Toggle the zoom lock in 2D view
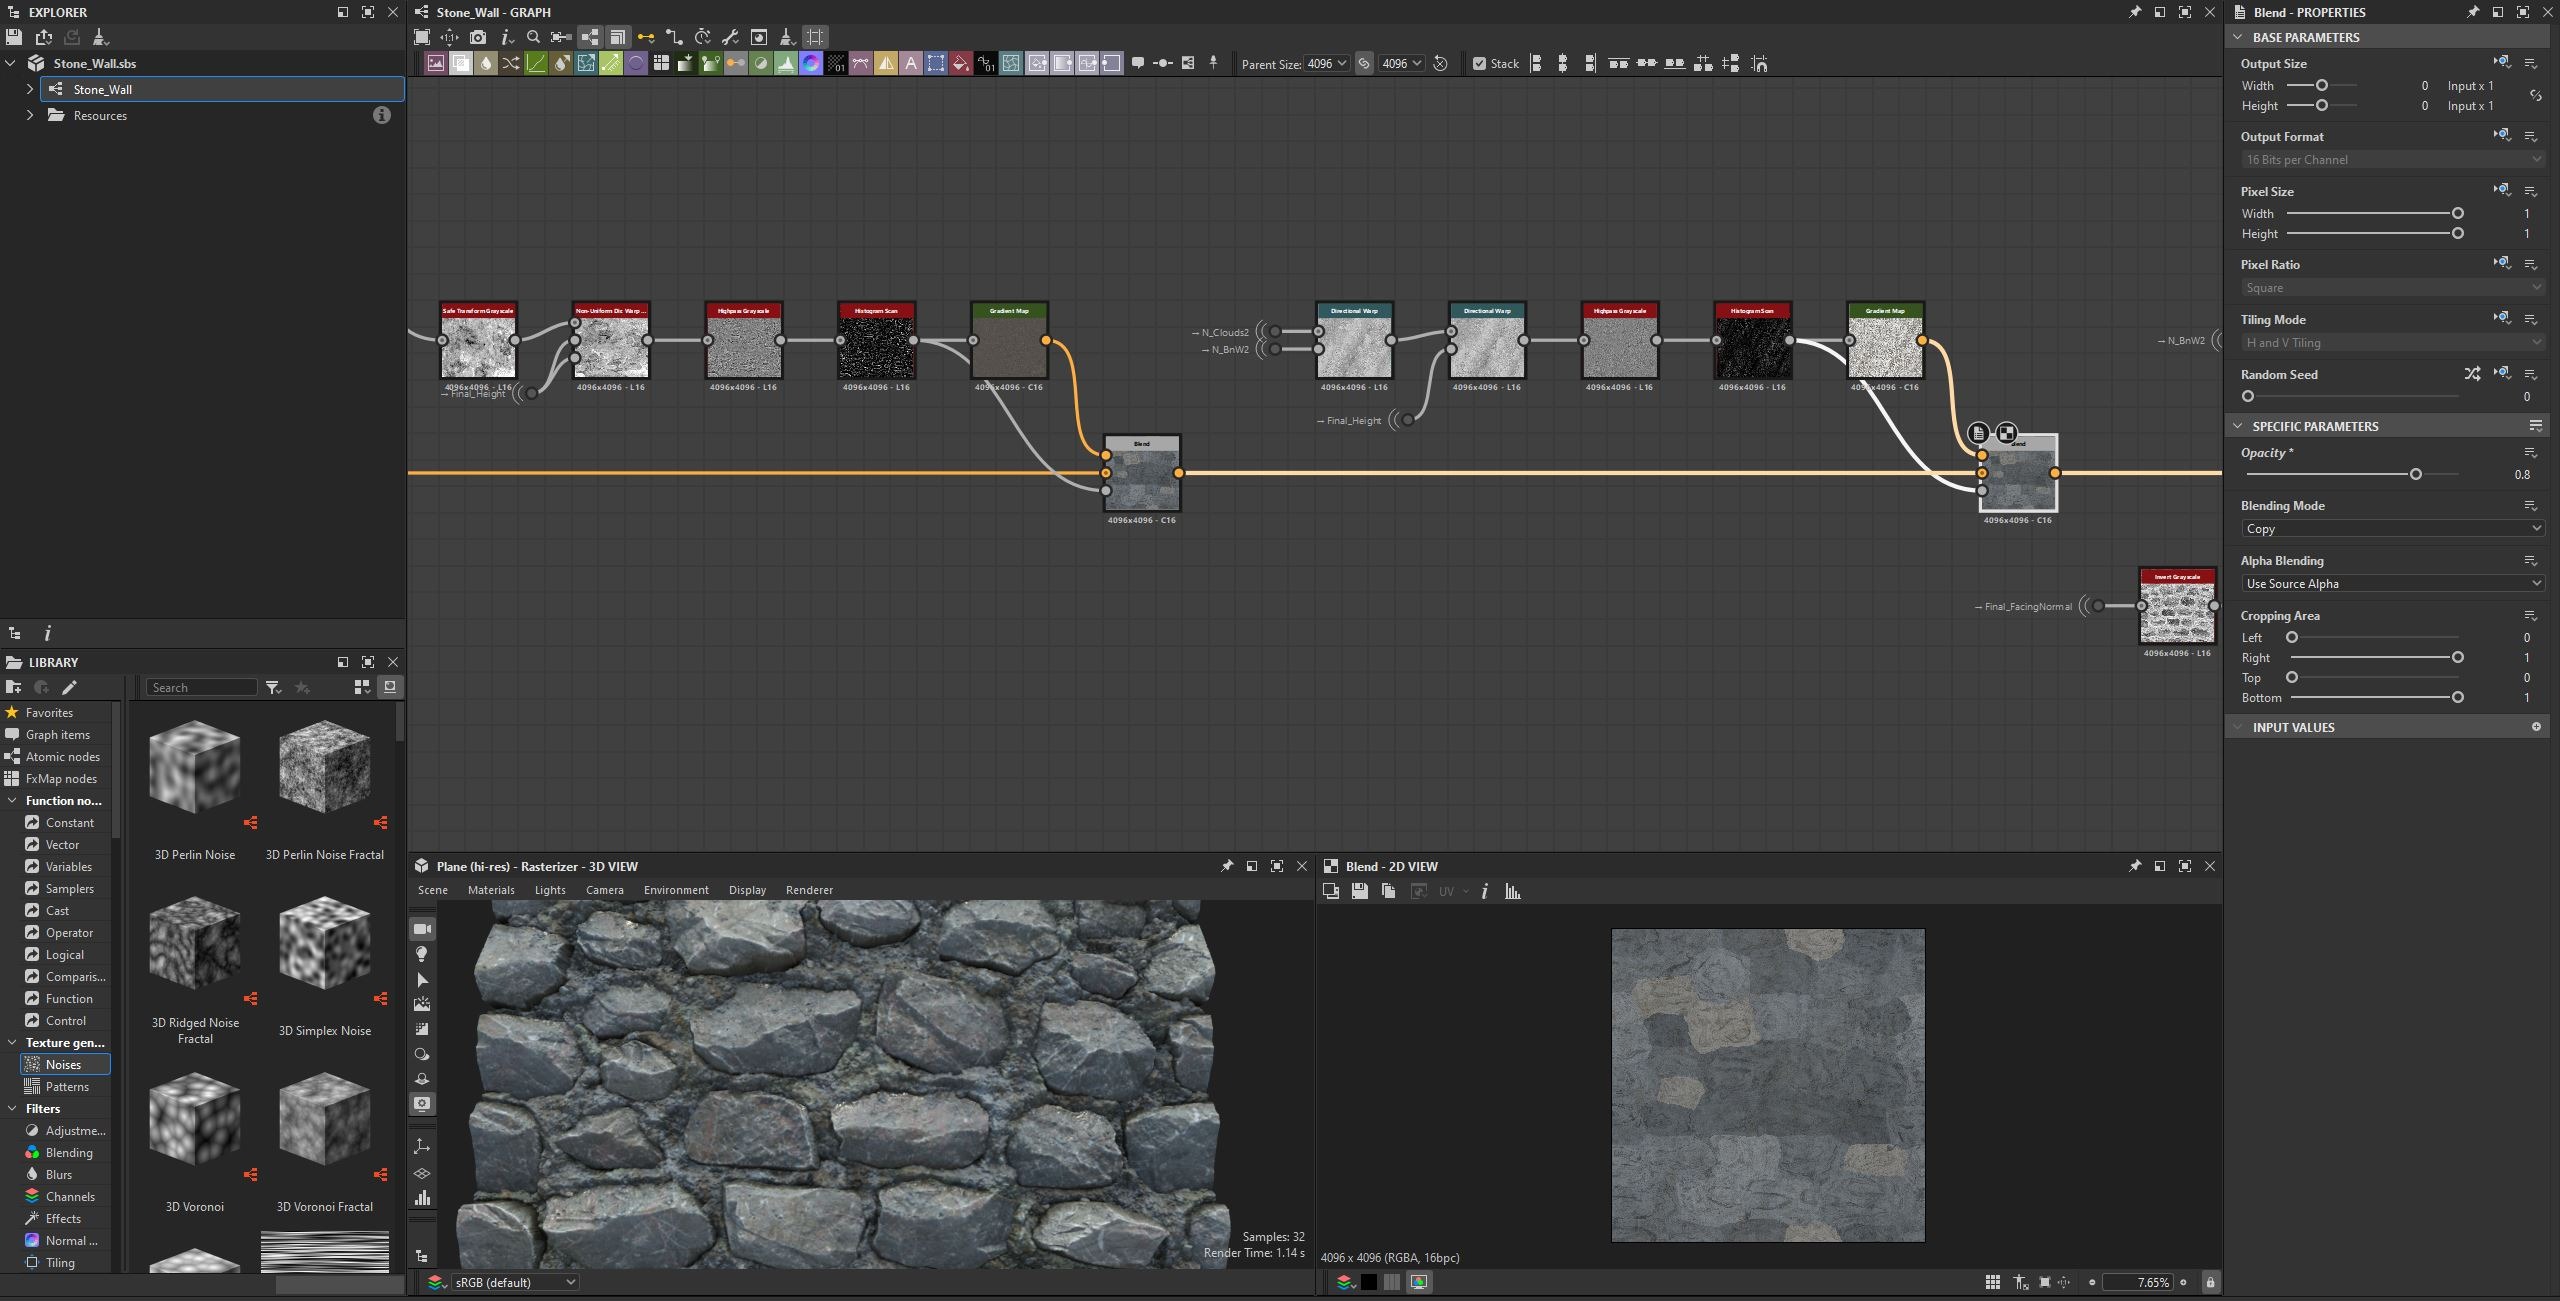 pyautogui.click(x=2210, y=1282)
